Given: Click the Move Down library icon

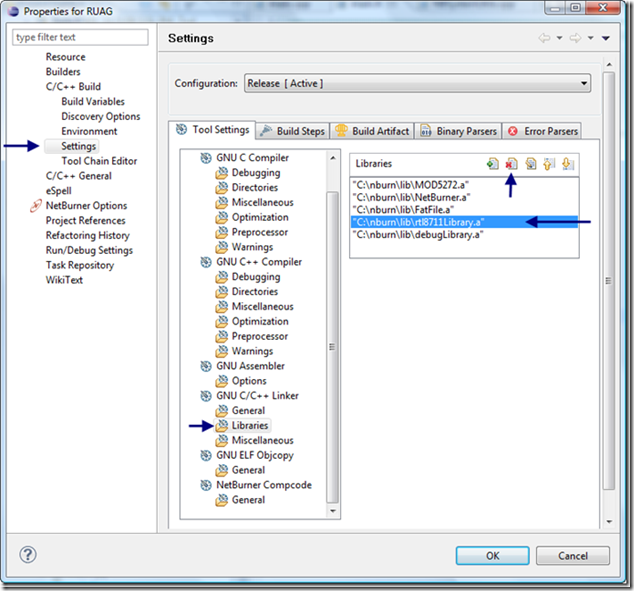Looking at the screenshot, I should 568,164.
